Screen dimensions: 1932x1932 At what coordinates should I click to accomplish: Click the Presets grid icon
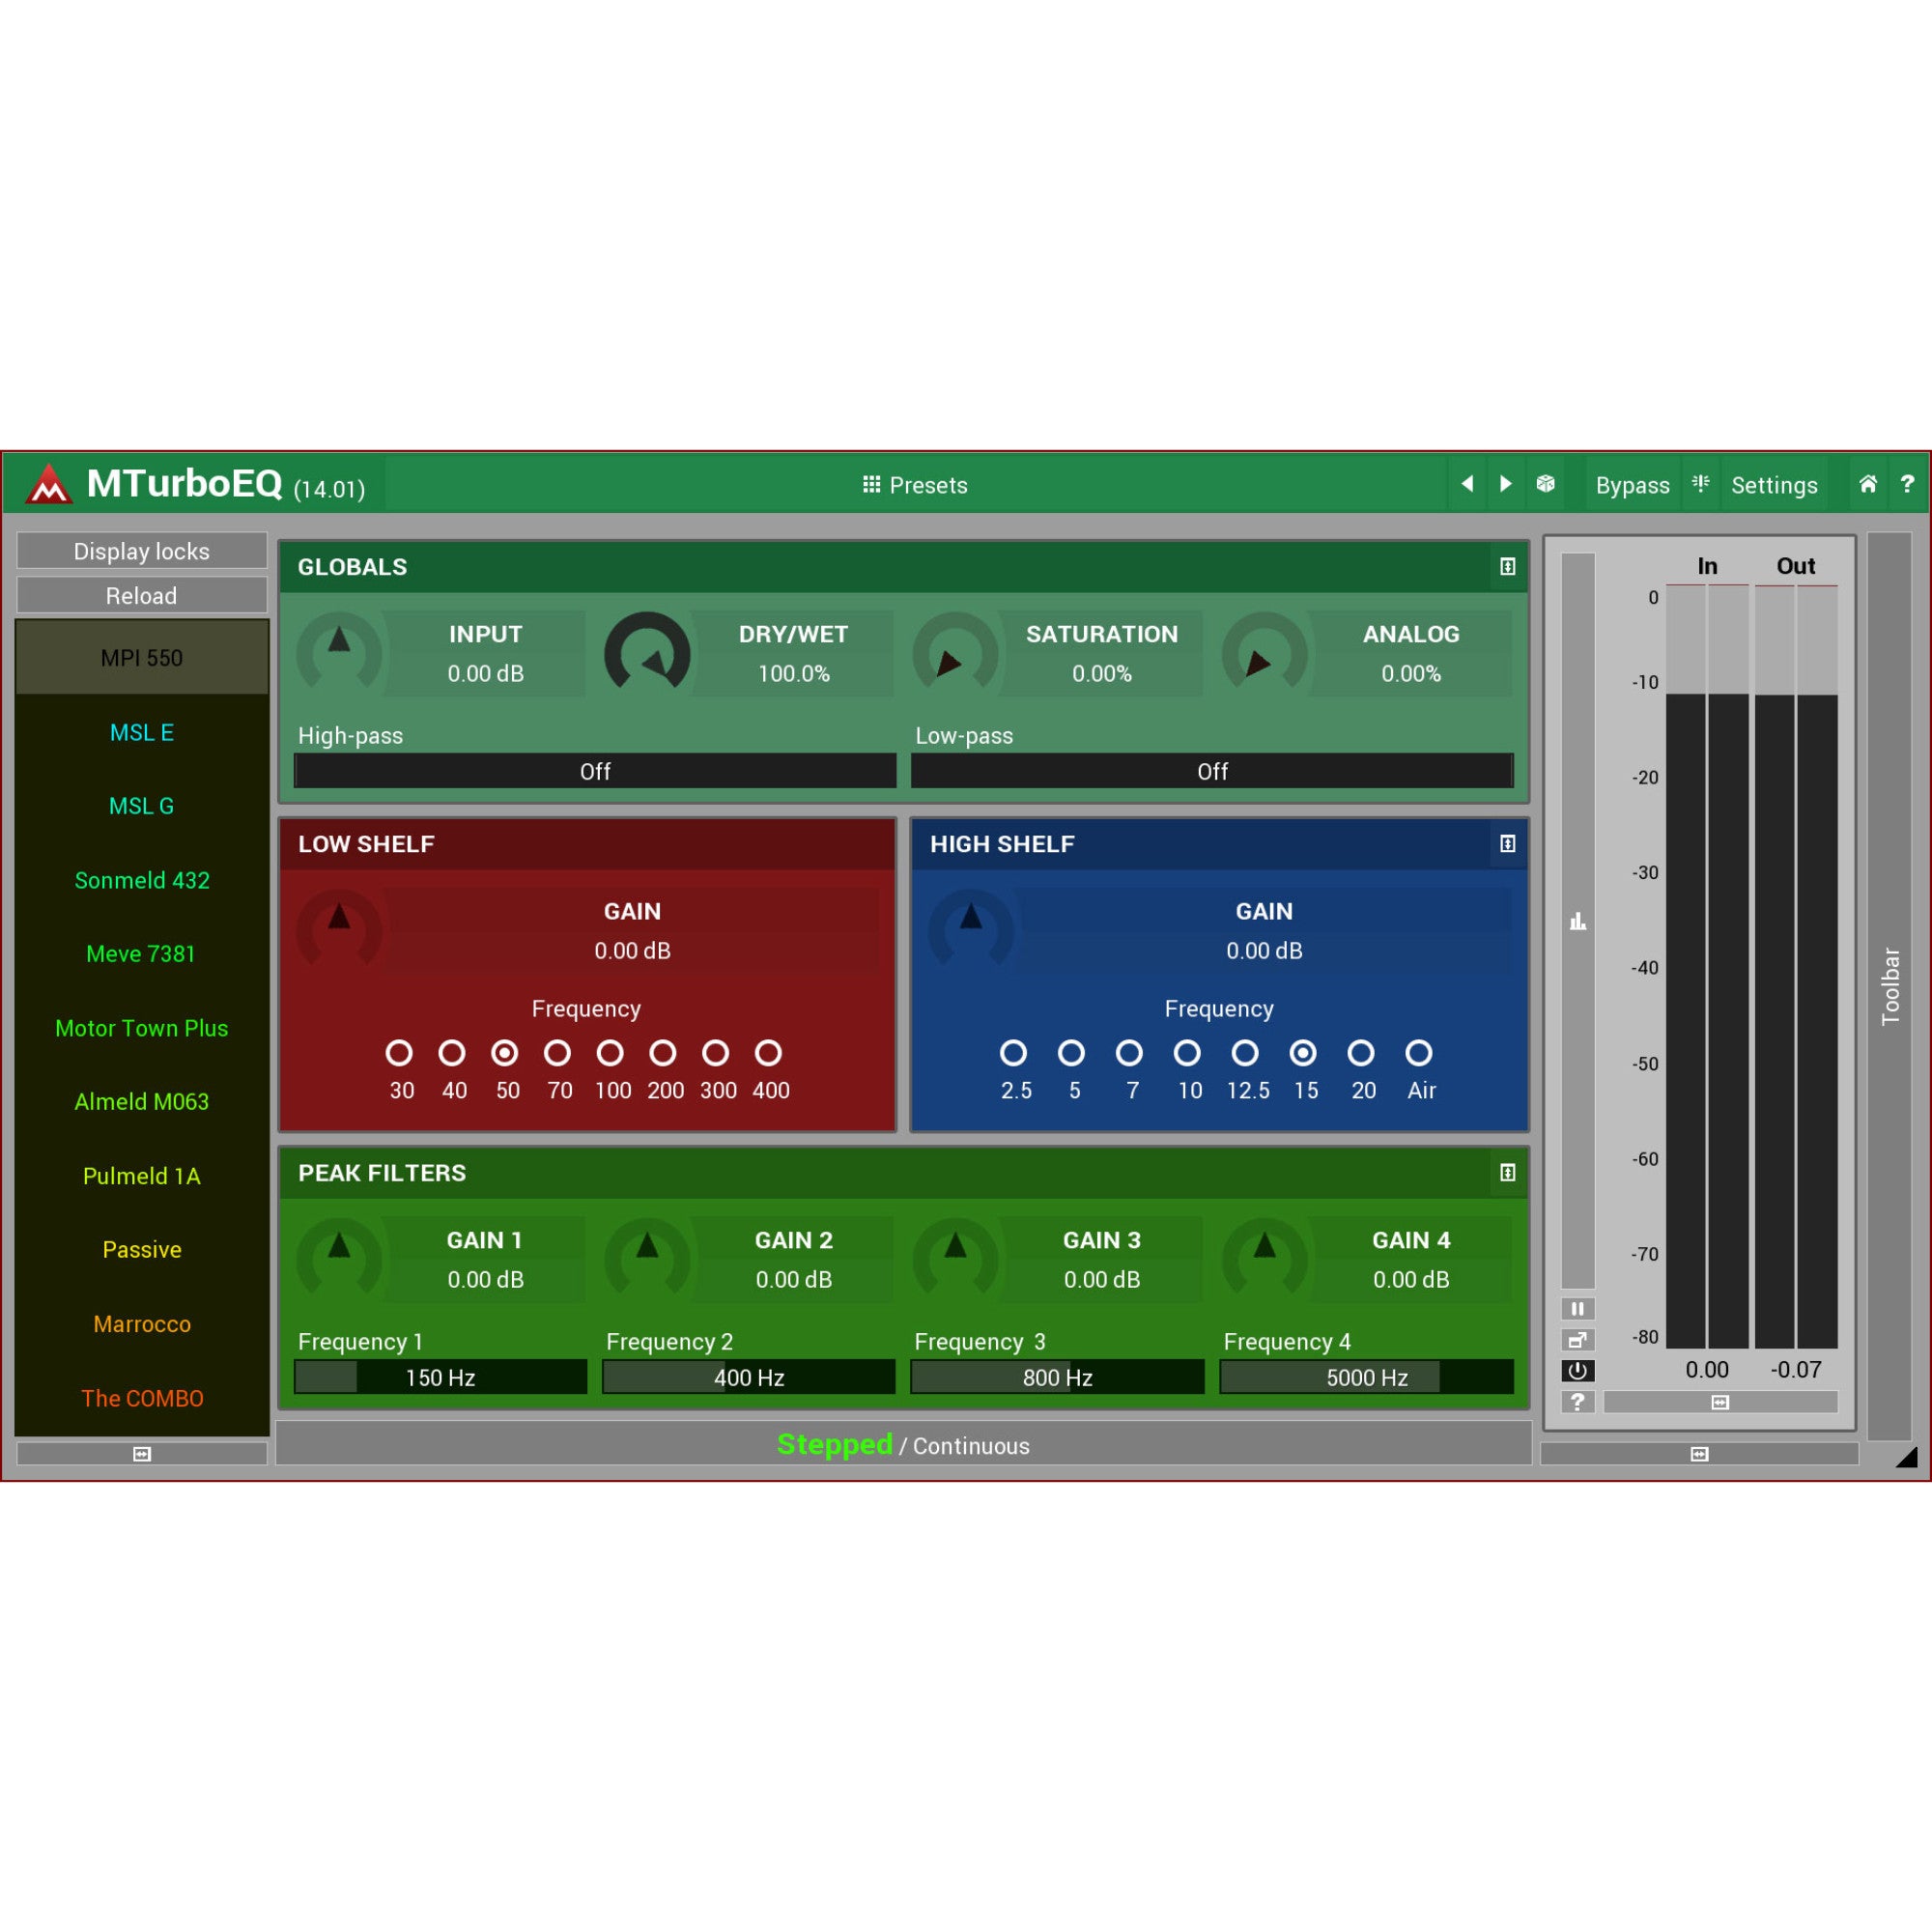pos(871,484)
